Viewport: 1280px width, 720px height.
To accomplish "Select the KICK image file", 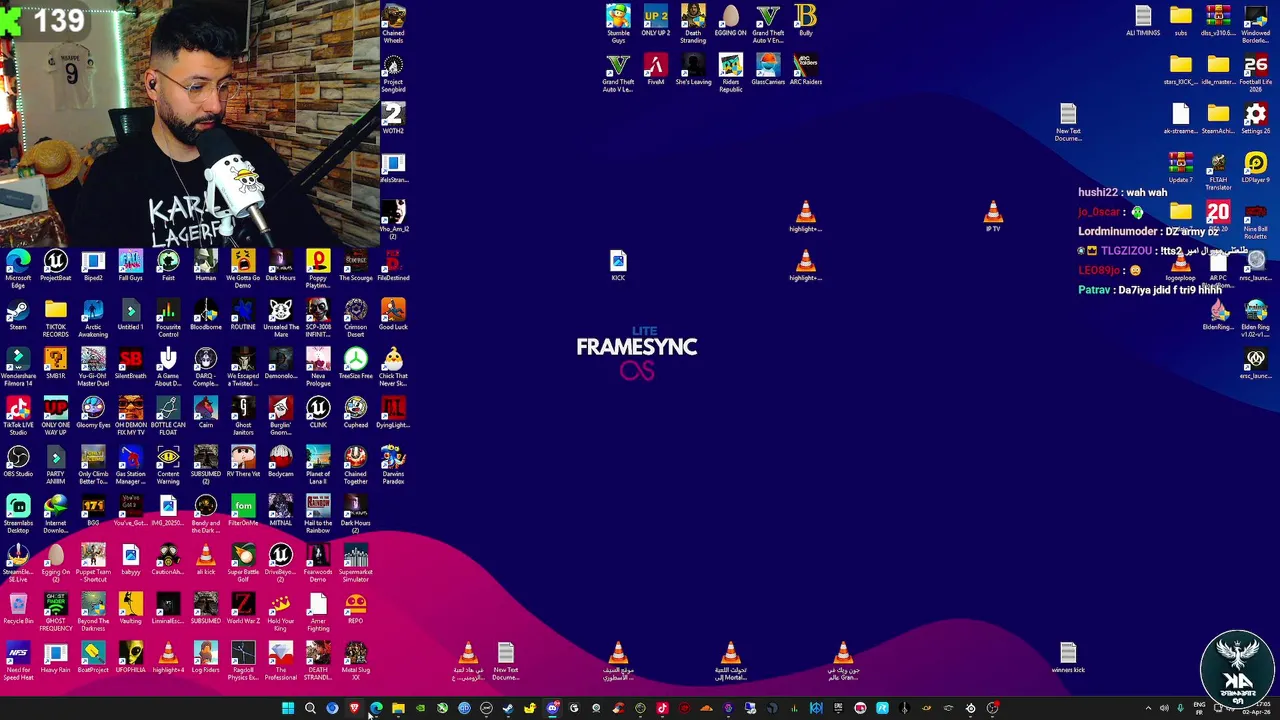I will (x=618, y=266).
